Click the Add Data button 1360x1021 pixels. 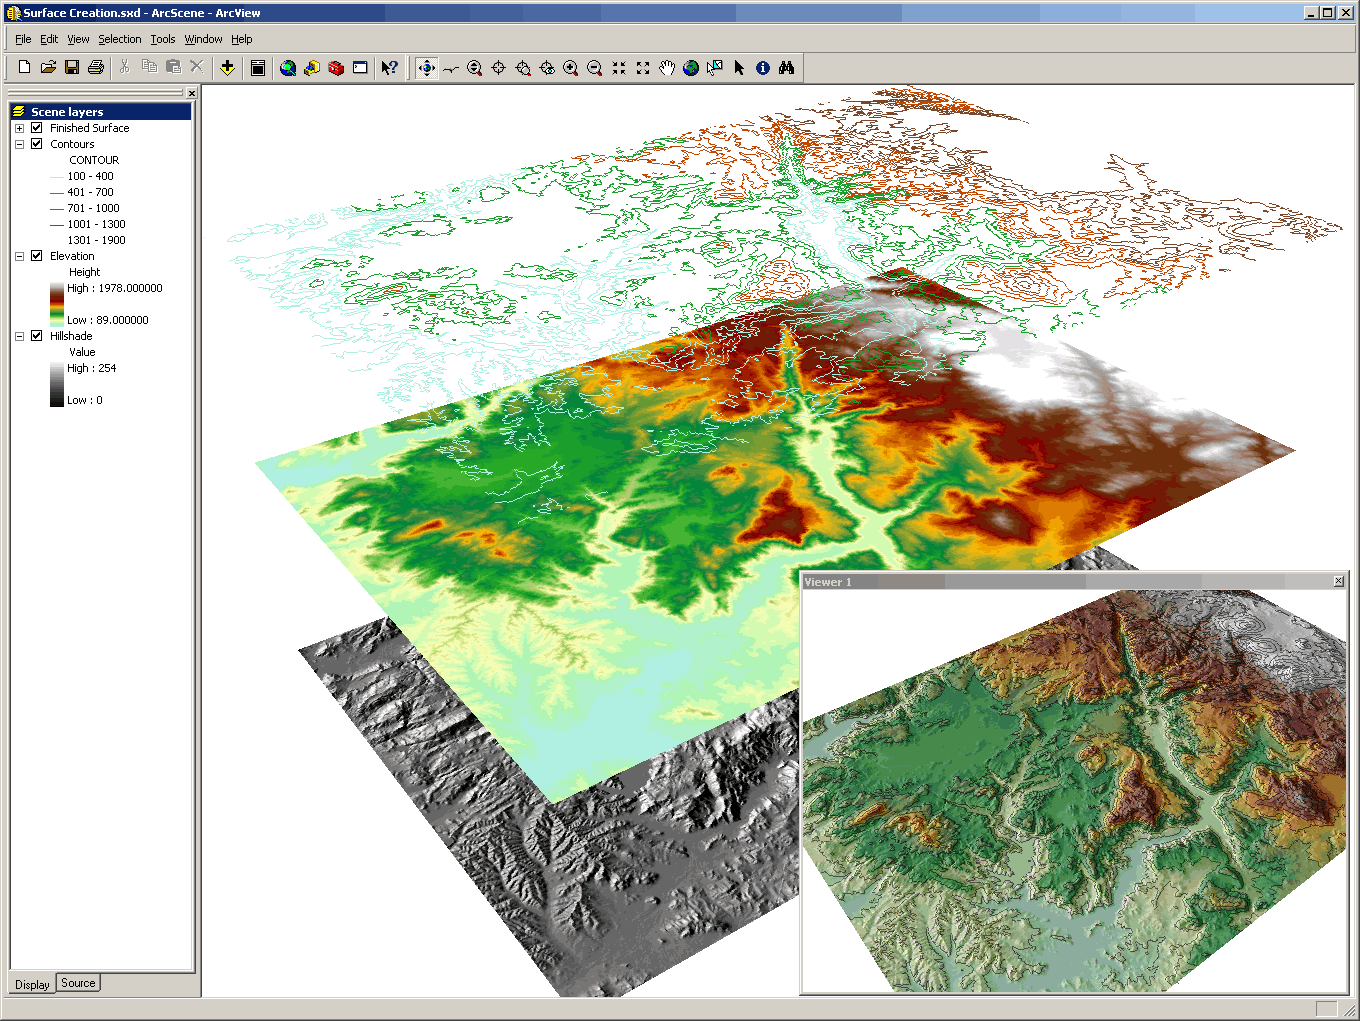click(228, 68)
